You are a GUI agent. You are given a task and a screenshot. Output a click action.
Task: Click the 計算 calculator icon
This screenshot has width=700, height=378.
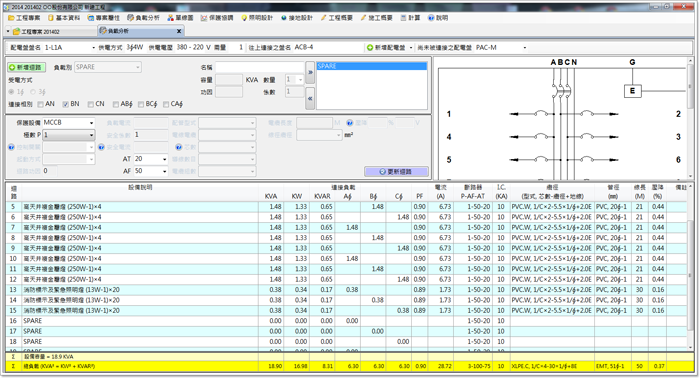(403, 18)
